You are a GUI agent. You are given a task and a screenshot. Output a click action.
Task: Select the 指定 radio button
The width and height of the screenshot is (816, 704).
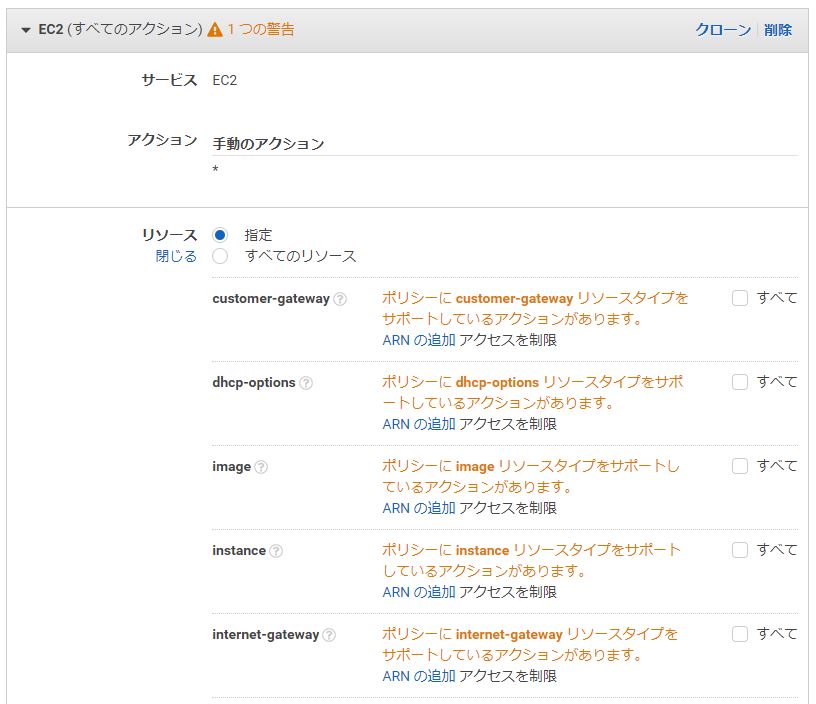coord(220,235)
